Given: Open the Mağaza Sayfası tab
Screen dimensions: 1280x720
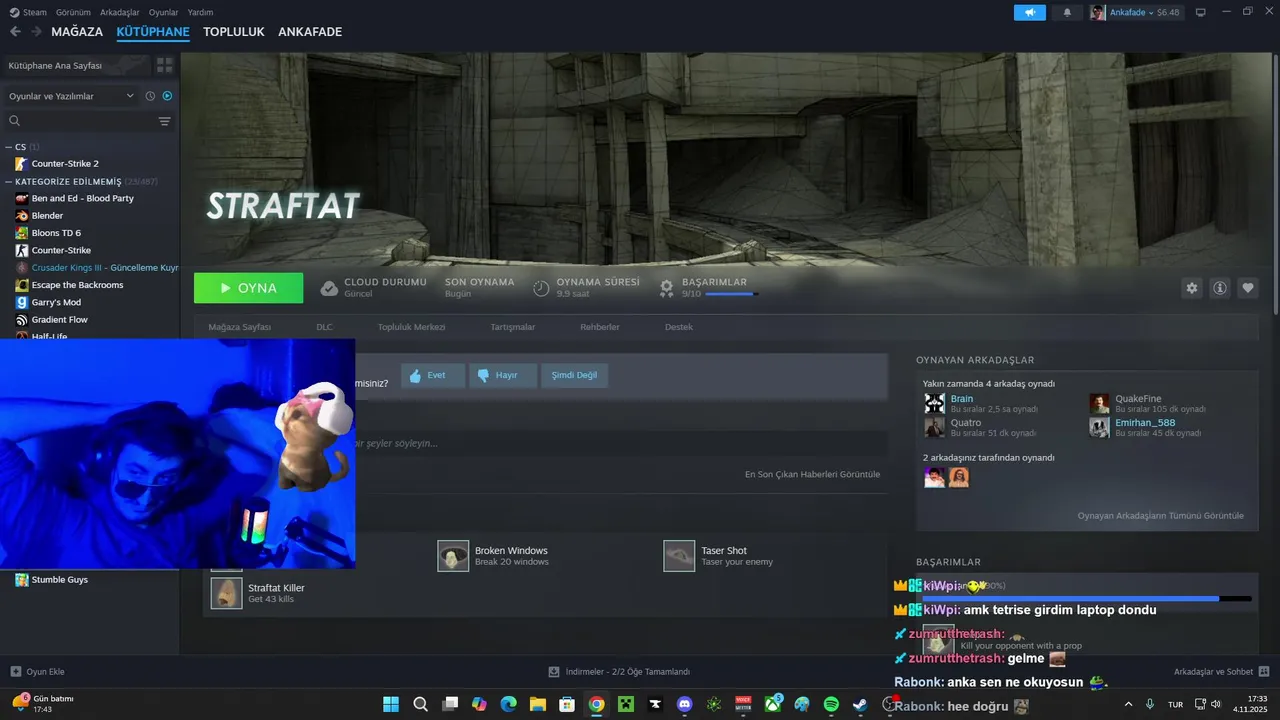Looking at the screenshot, I should coord(240,327).
